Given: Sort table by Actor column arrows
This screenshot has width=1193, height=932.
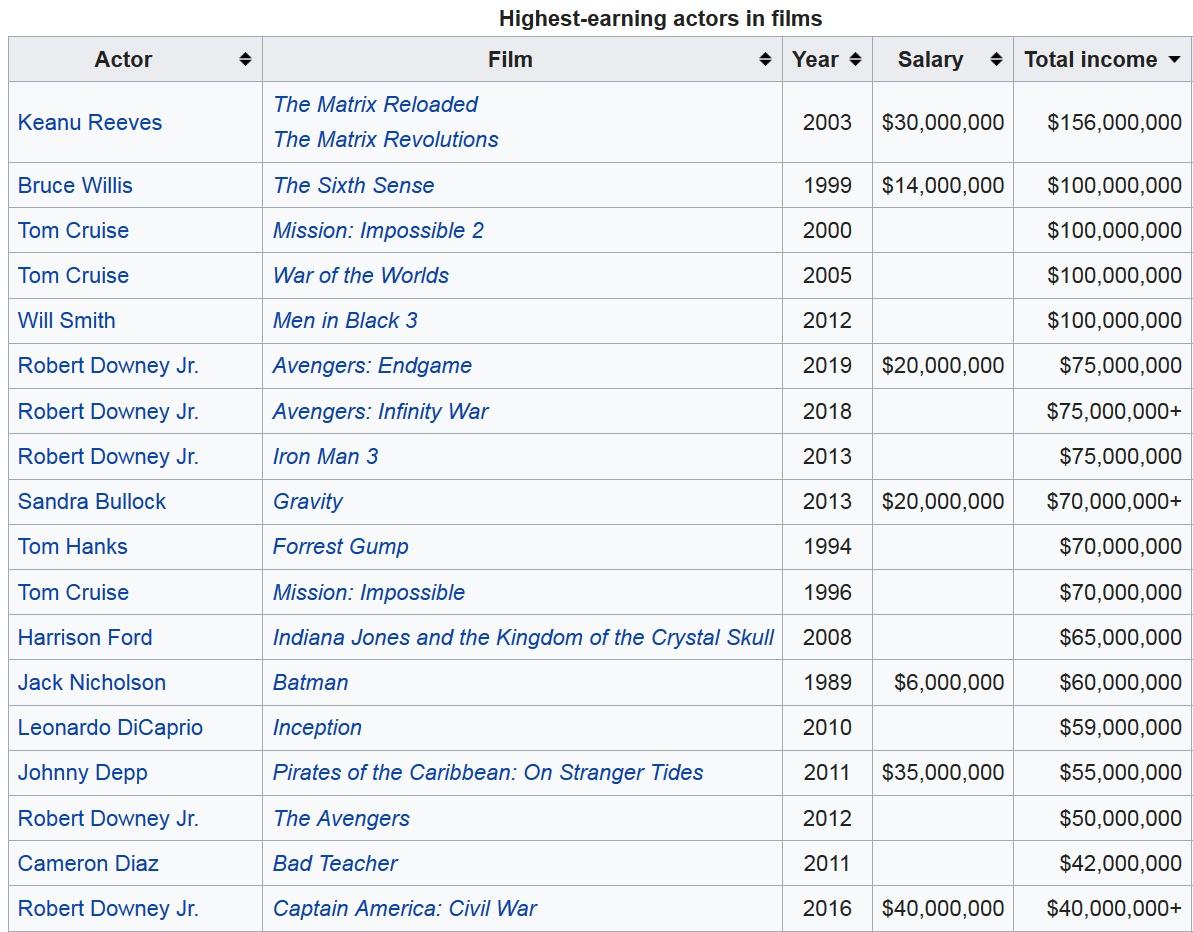Looking at the screenshot, I should coord(245,59).
